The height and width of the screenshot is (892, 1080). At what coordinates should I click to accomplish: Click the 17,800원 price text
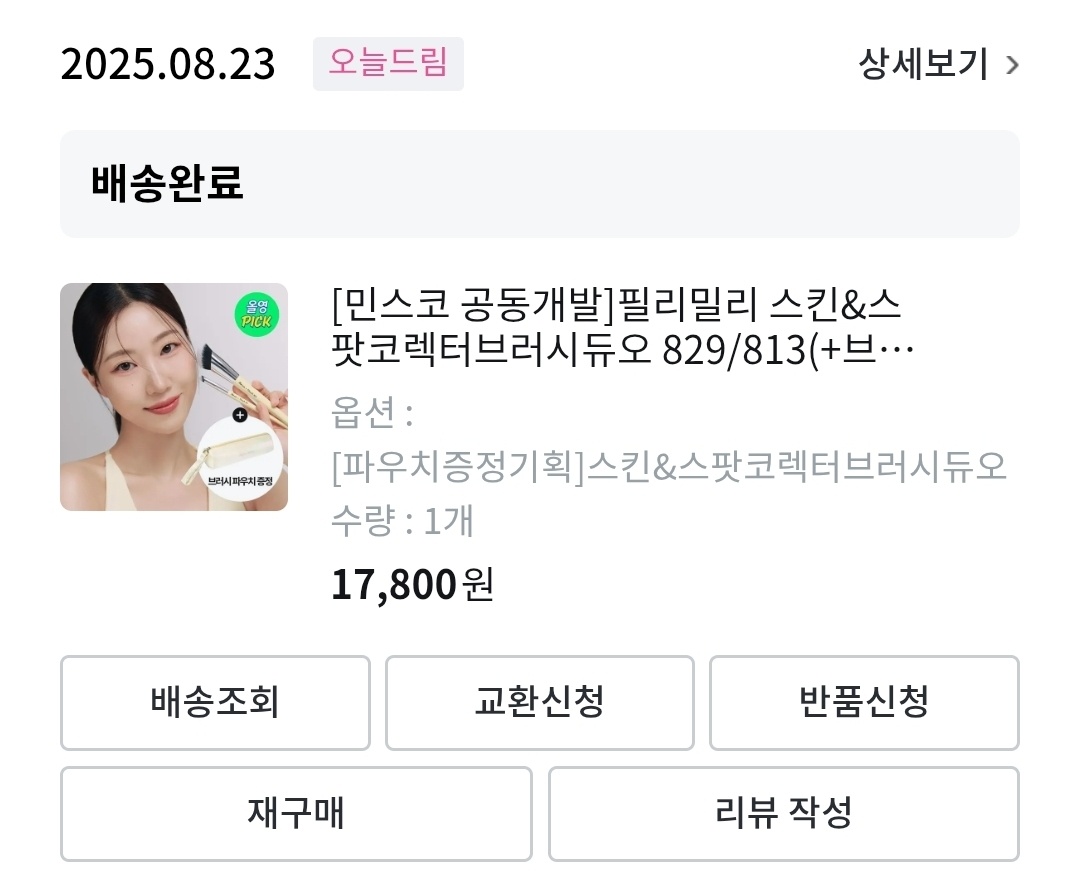pos(412,585)
